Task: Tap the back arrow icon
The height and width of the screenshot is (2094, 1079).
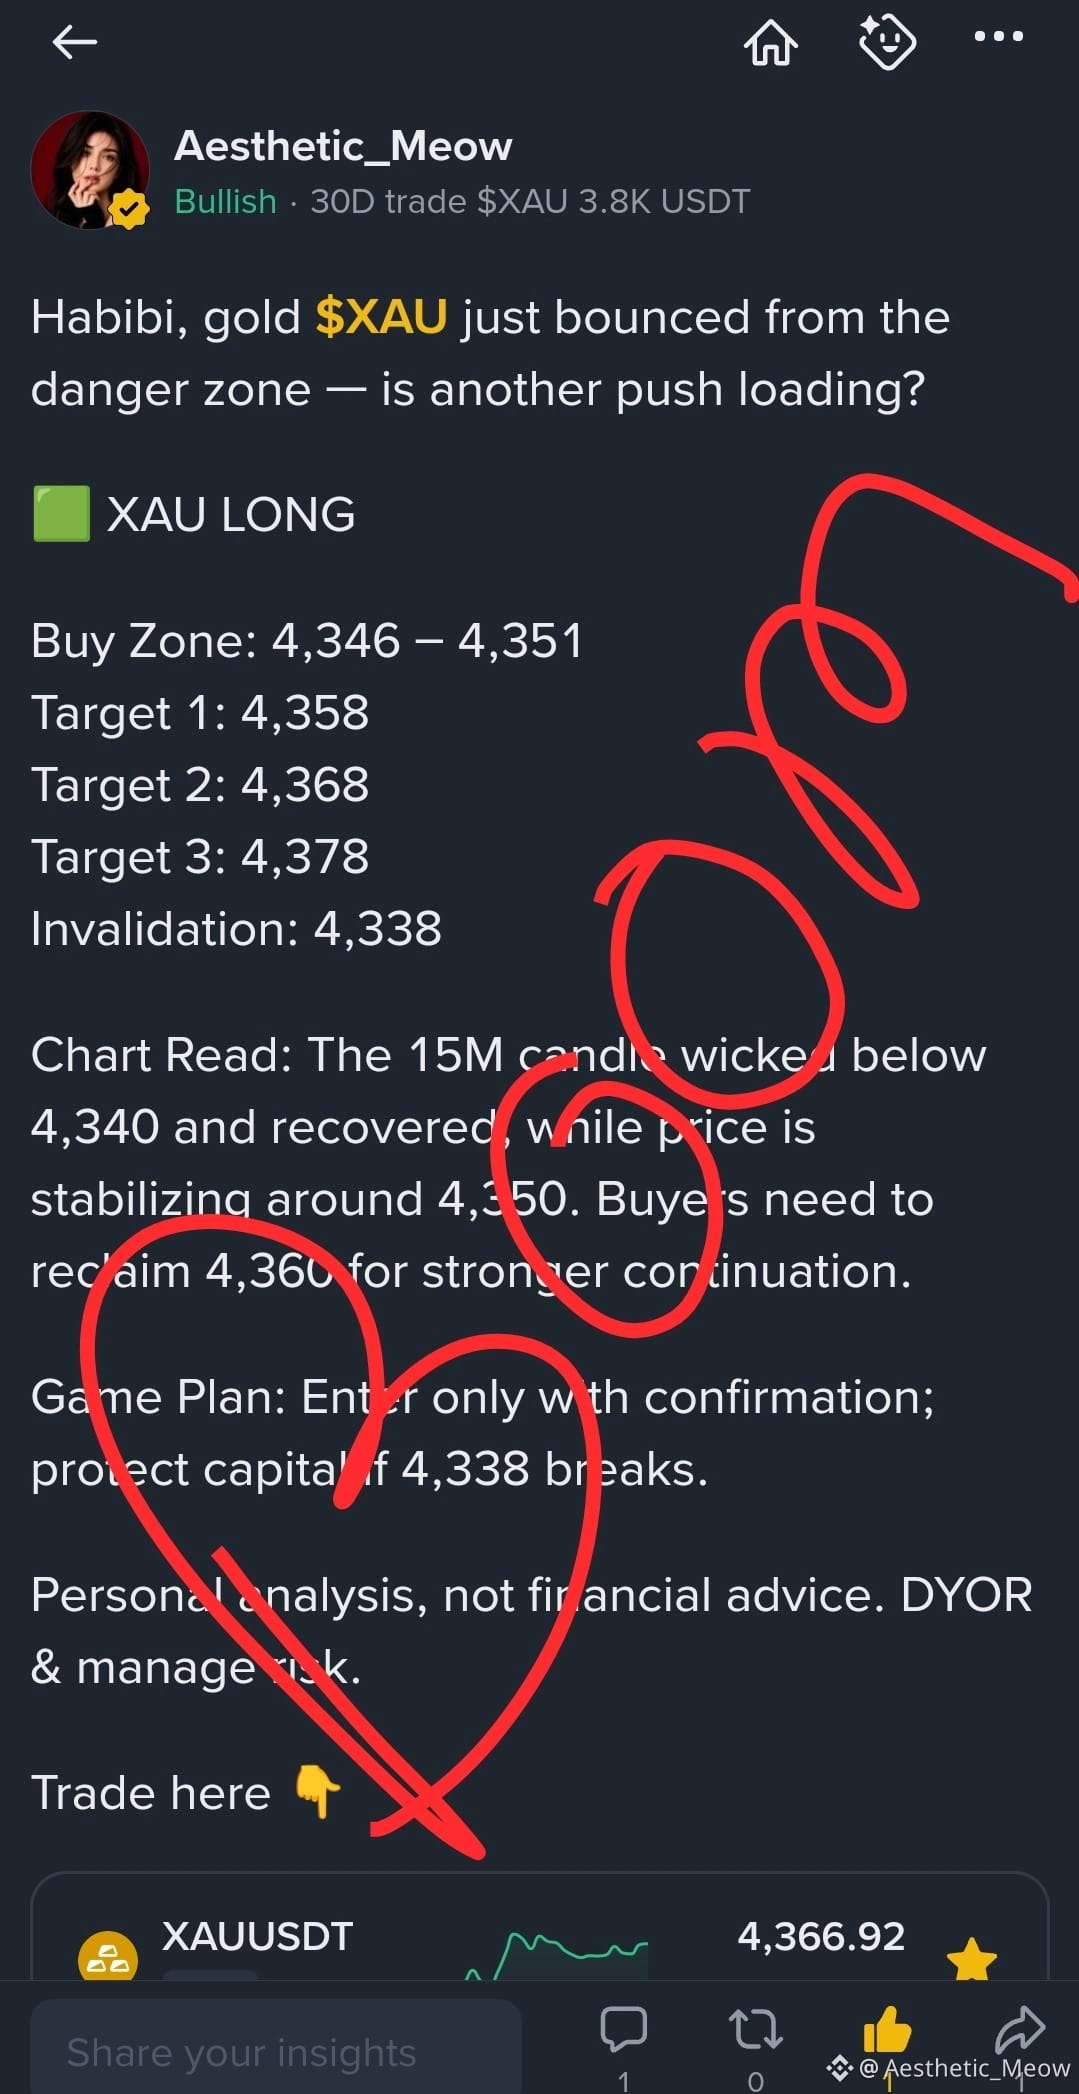Action: [75, 42]
